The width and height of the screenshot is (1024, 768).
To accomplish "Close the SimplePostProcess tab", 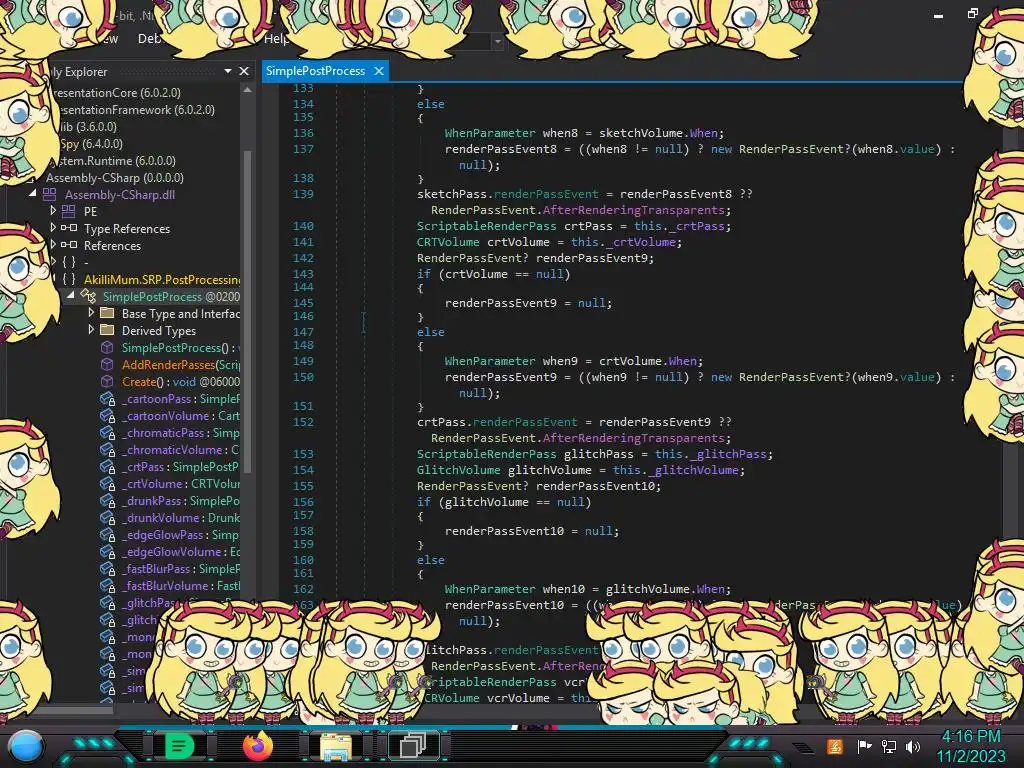I will 379,71.
